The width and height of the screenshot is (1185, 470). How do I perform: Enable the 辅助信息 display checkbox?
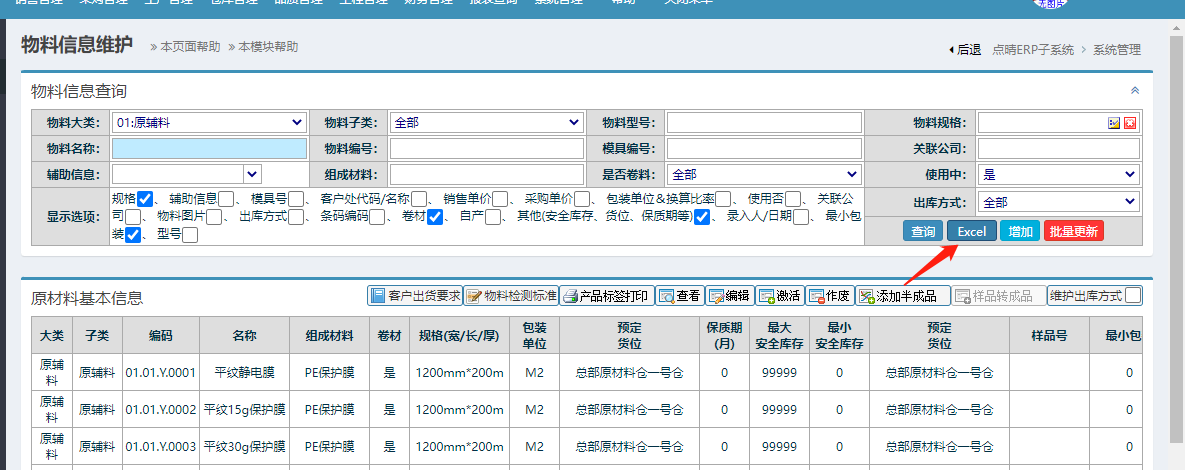[x=227, y=198]
